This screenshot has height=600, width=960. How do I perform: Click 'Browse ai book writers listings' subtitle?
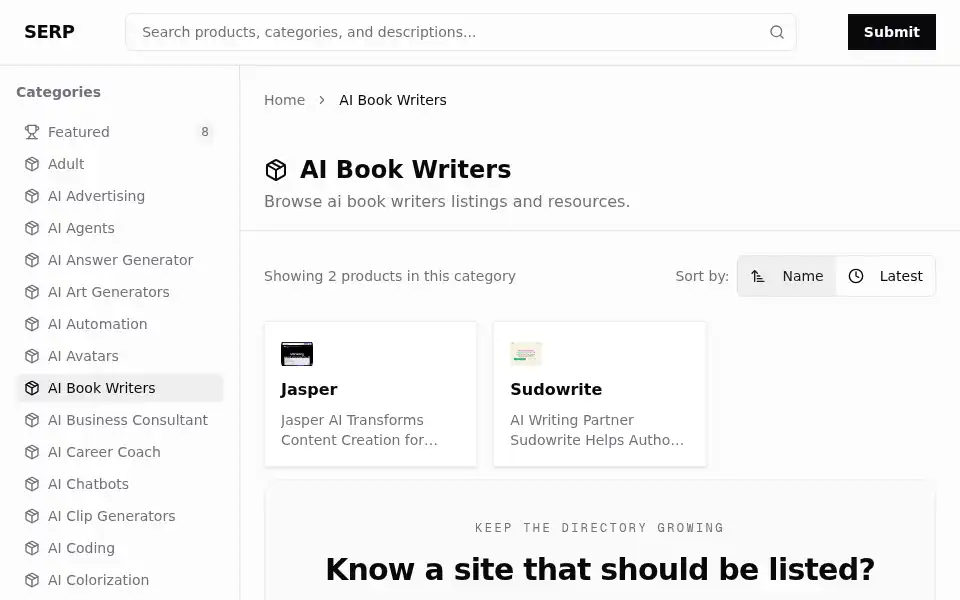point(447,201)
